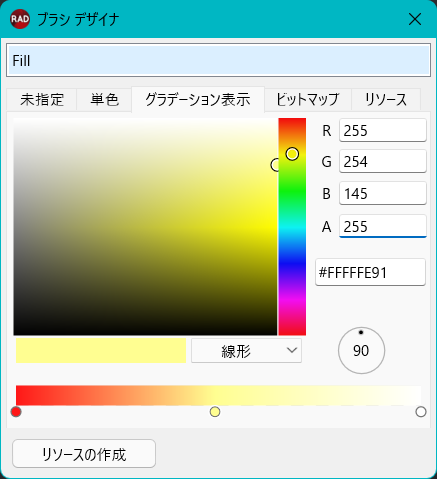Select the Fill property field
This screenshot has height=479, width=437.
(x=218, y=60)
